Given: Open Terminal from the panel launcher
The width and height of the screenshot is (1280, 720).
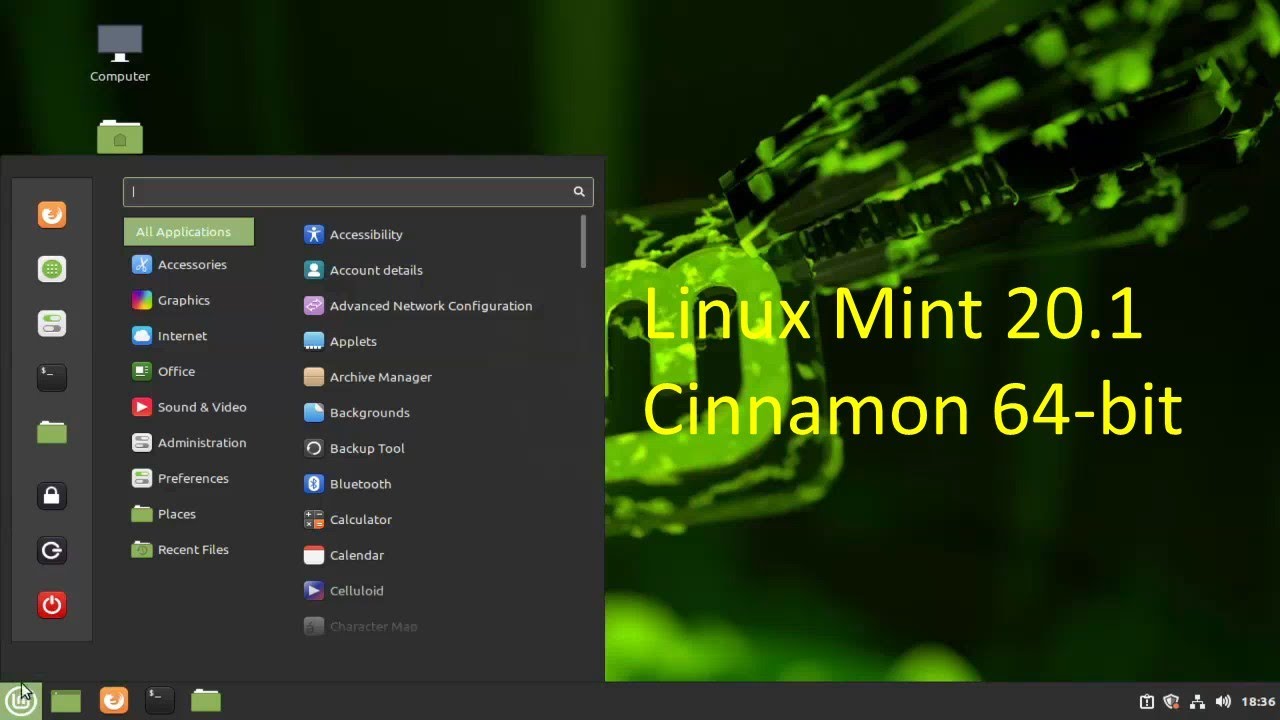Looking at the screenshot, I should [x=159, y=700].
